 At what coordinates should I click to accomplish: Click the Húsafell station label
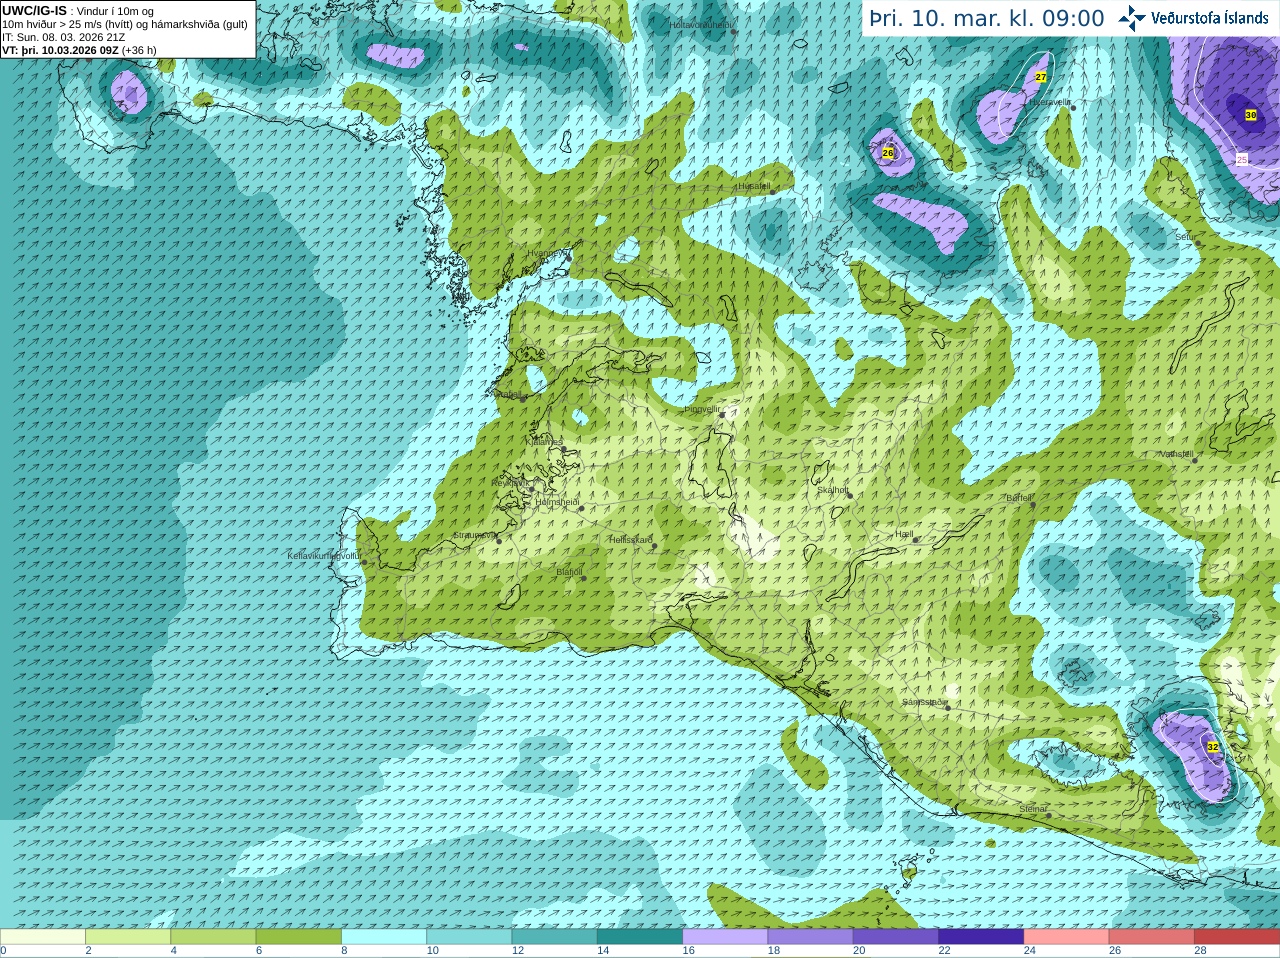coord(754,186)
